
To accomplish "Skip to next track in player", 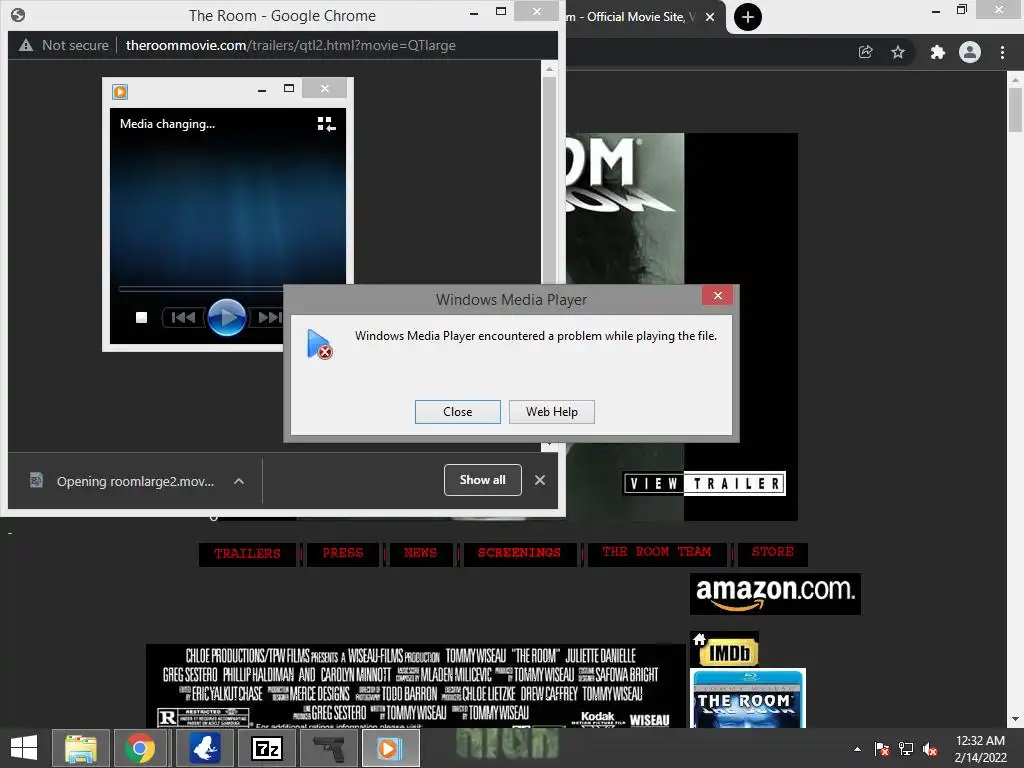I will [268, 317].
